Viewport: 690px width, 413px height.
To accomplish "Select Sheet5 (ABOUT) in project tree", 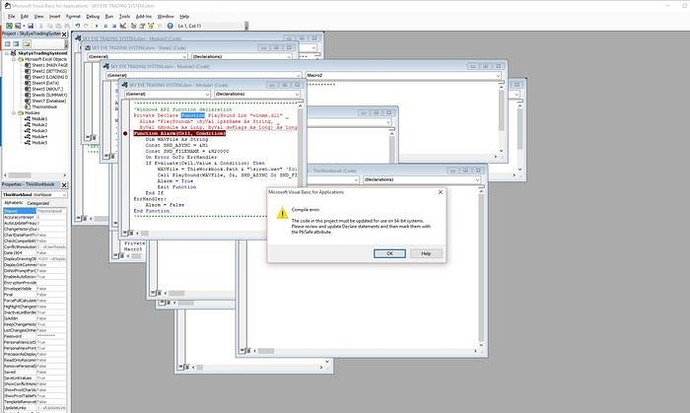I will tap(44, 89).
